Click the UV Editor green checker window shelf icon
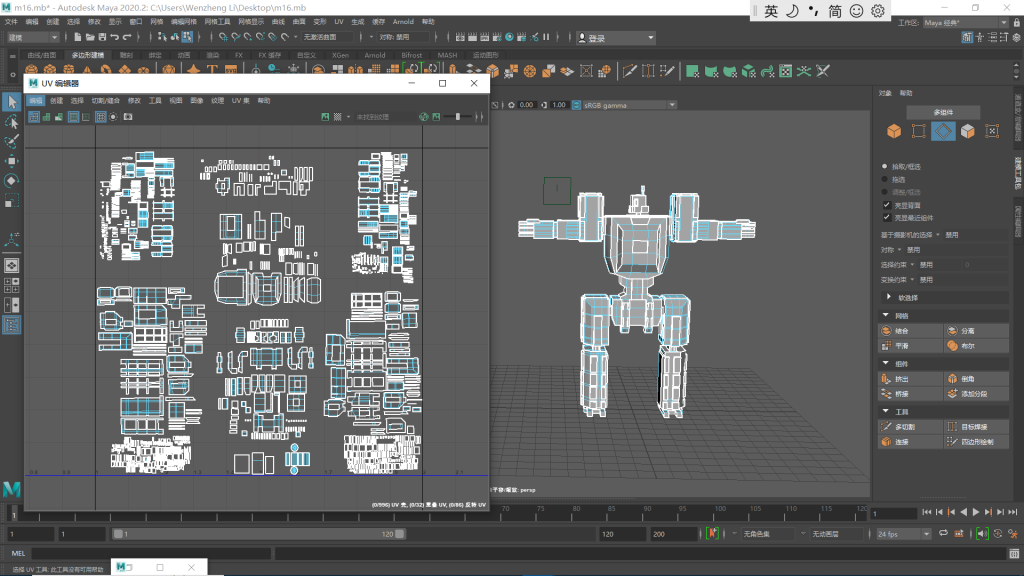The height and width of the screenshot is (576, 1024). tap(786, 71)
